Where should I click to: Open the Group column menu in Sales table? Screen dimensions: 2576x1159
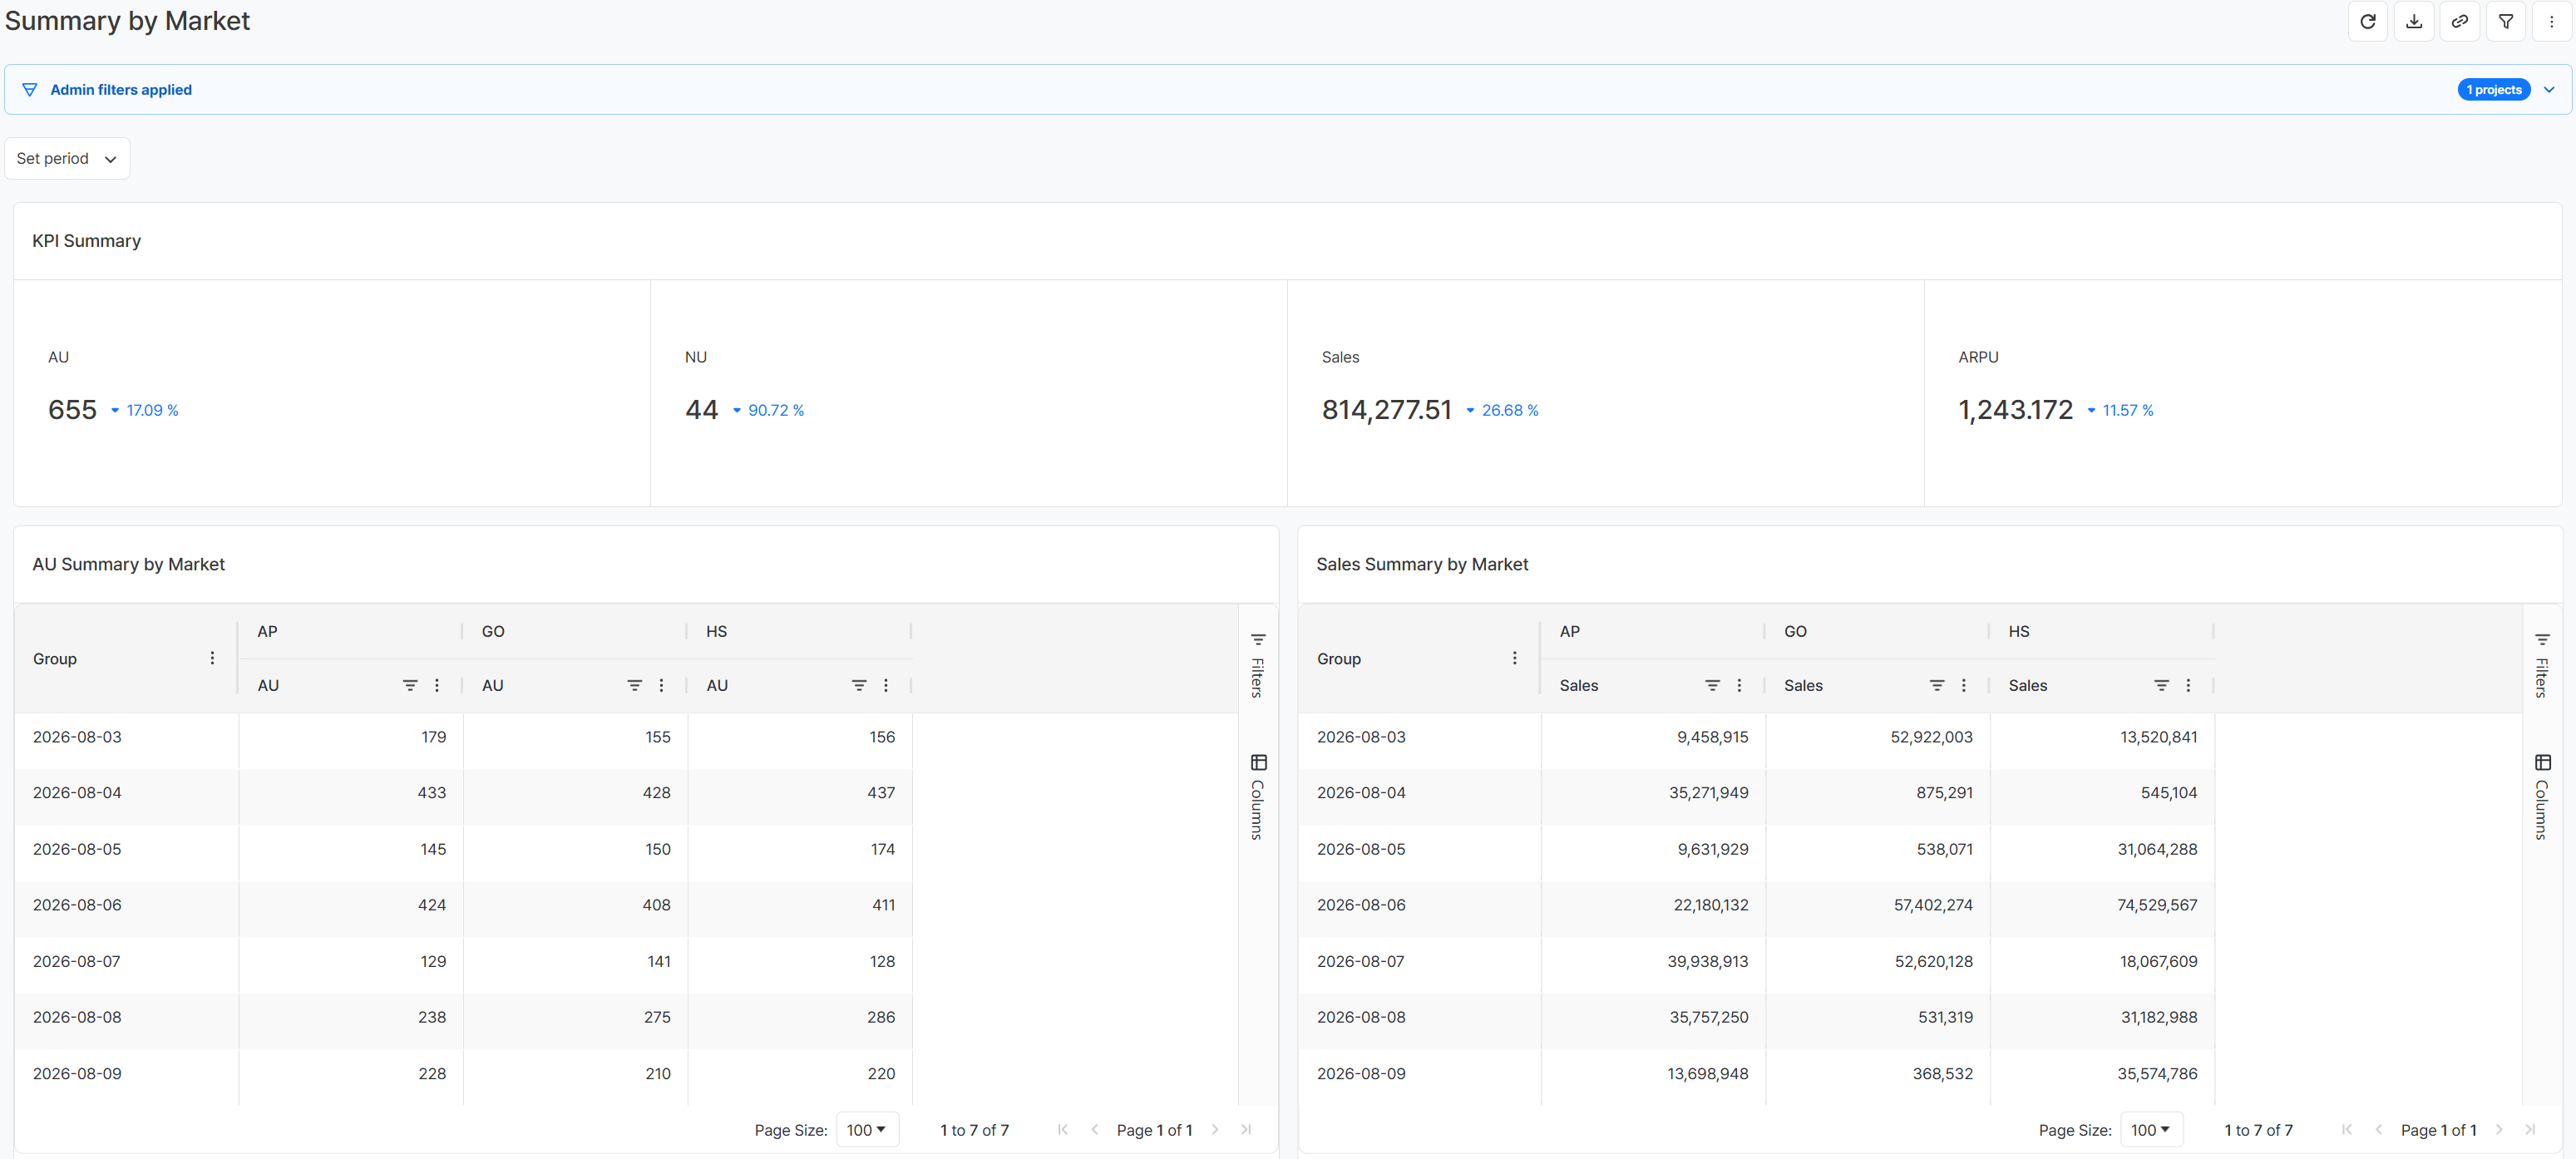click(1514, 658)
